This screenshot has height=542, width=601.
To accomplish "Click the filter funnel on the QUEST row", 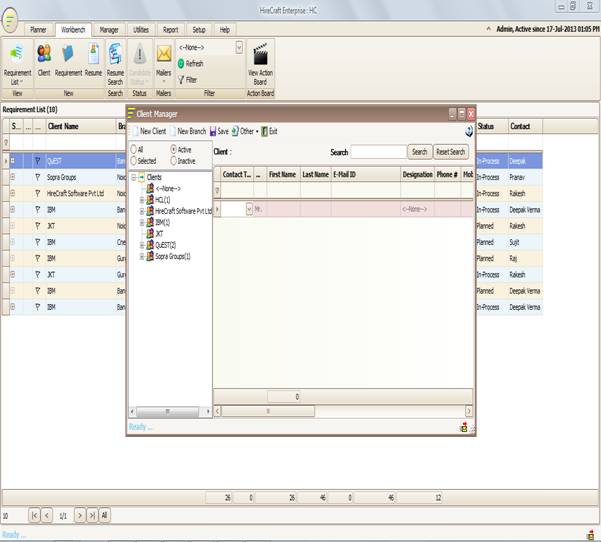I will [38, 161].
